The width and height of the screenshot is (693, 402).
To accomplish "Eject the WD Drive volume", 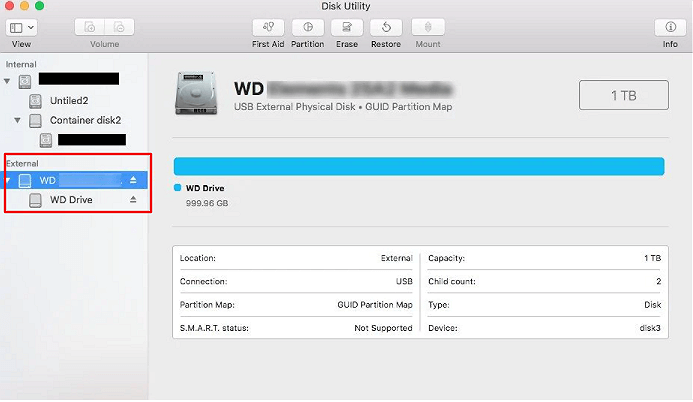I will [133, 200].
